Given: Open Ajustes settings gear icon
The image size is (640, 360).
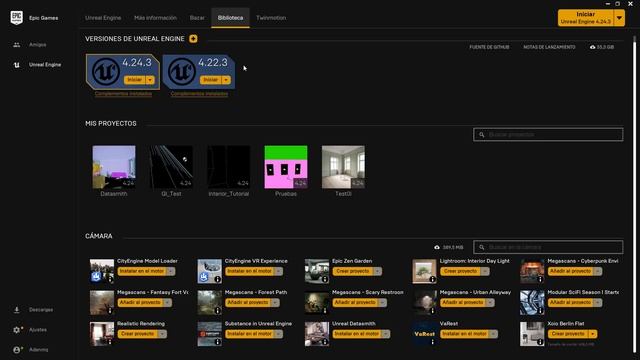Looking at the screenshot, I should (x=17, y=330).
